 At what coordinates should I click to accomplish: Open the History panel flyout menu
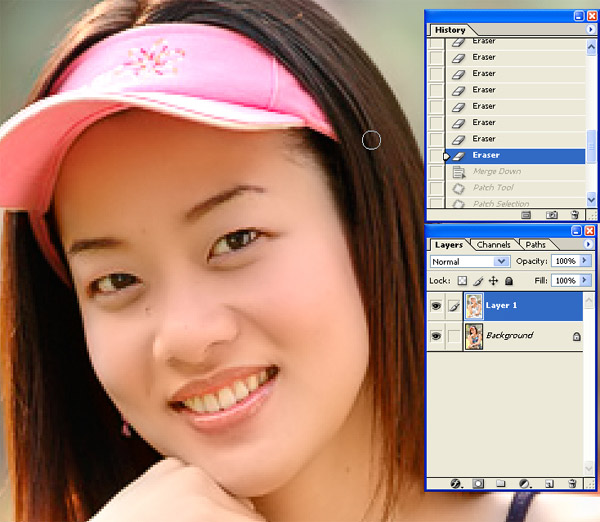pos(590,29)
